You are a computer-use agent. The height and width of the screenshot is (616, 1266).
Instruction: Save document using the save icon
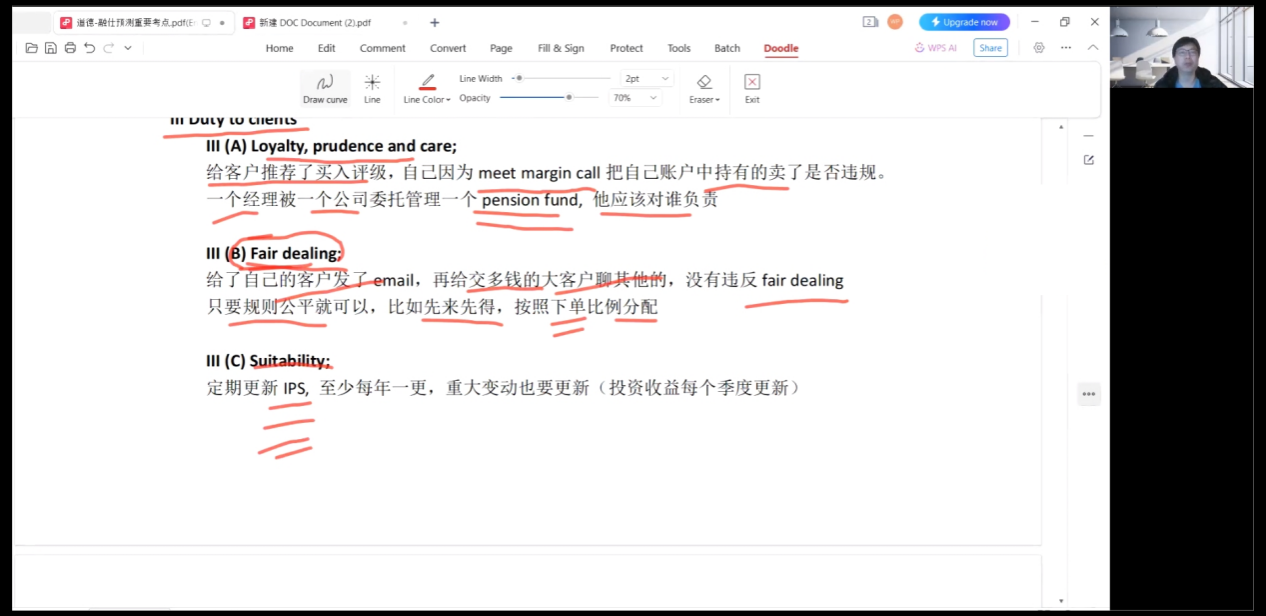[x=51, y=48]
